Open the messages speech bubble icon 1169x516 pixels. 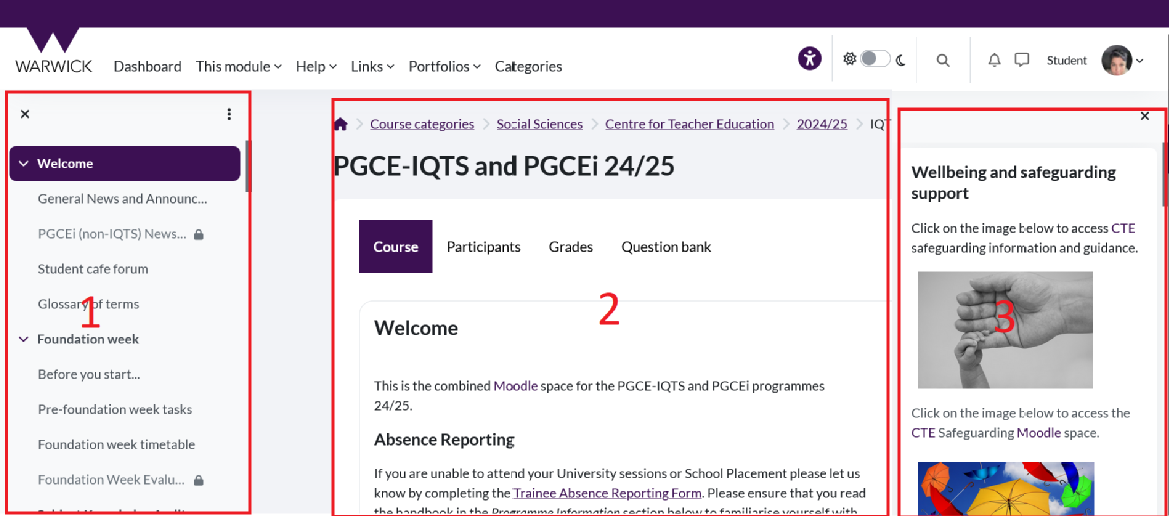[x=1021, y=60]
